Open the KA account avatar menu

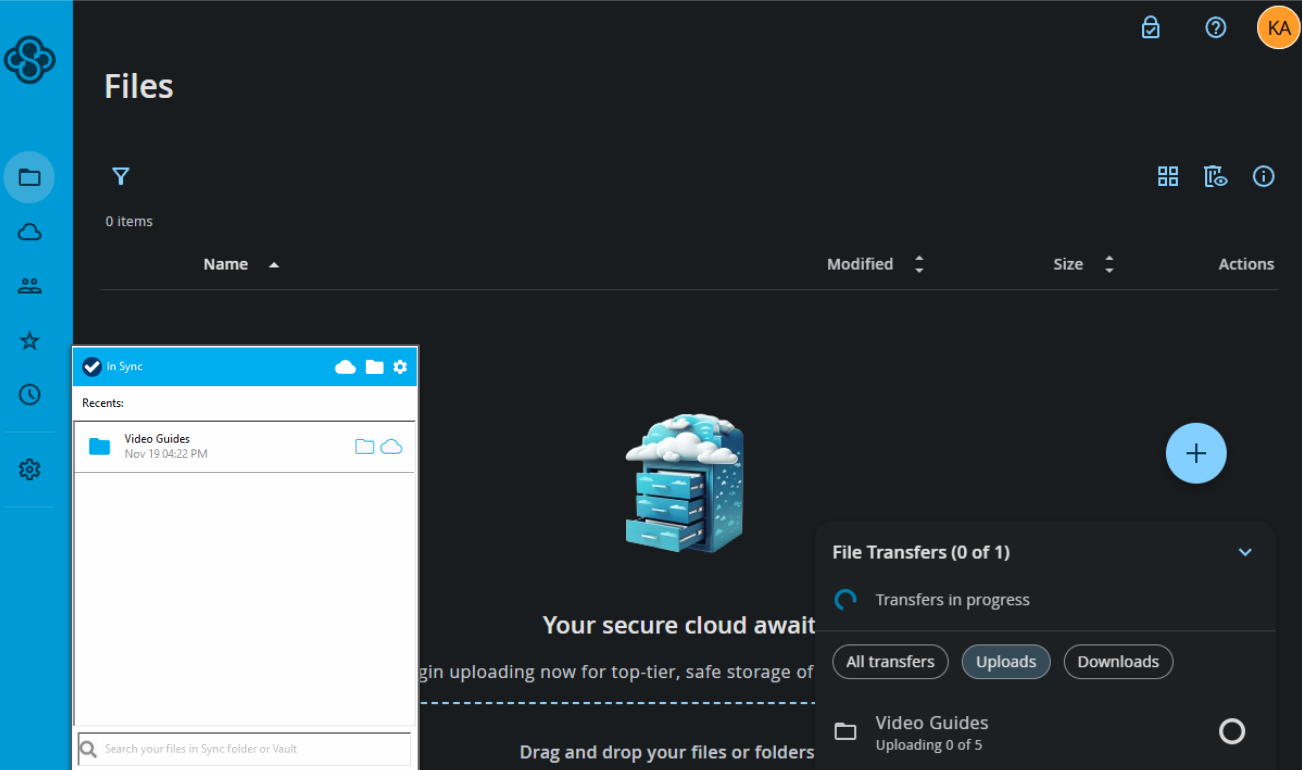pyautogui.click(x=1278, y=27)
